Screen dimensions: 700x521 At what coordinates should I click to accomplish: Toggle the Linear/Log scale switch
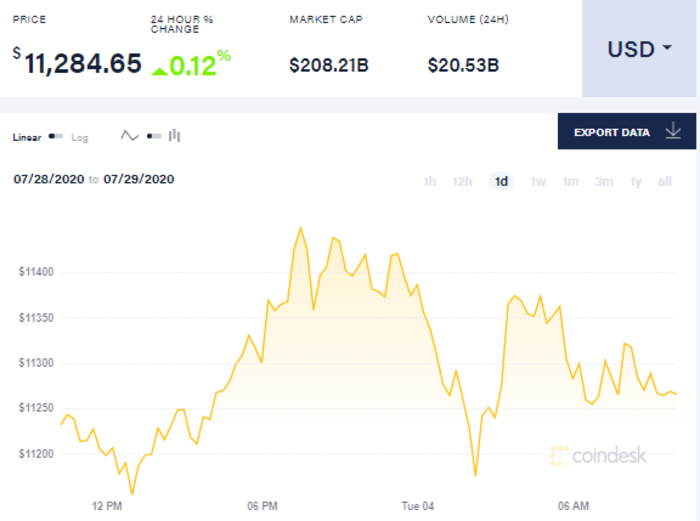56,137
